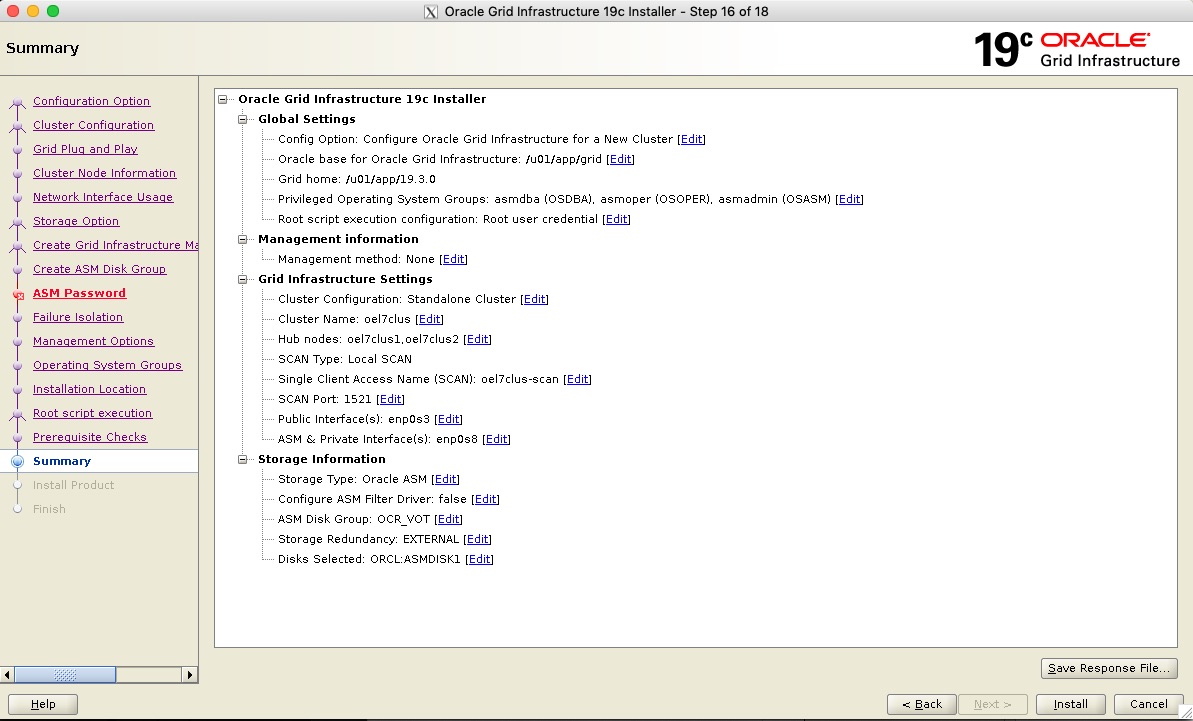Edit the Cluster Name oel7clus setting

(429, 319)
